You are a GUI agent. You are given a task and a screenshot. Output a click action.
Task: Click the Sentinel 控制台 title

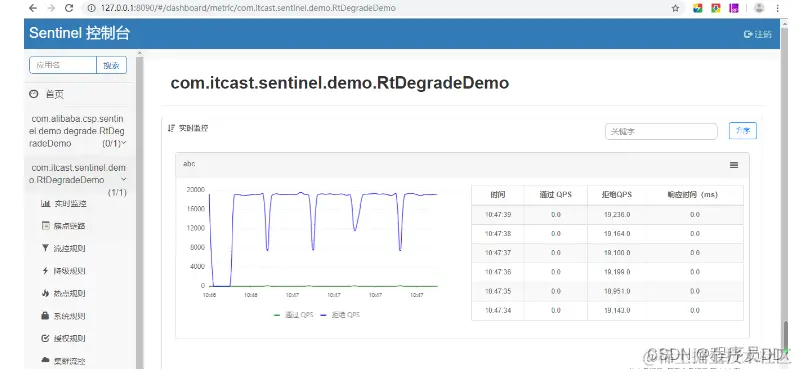(79, 34)
